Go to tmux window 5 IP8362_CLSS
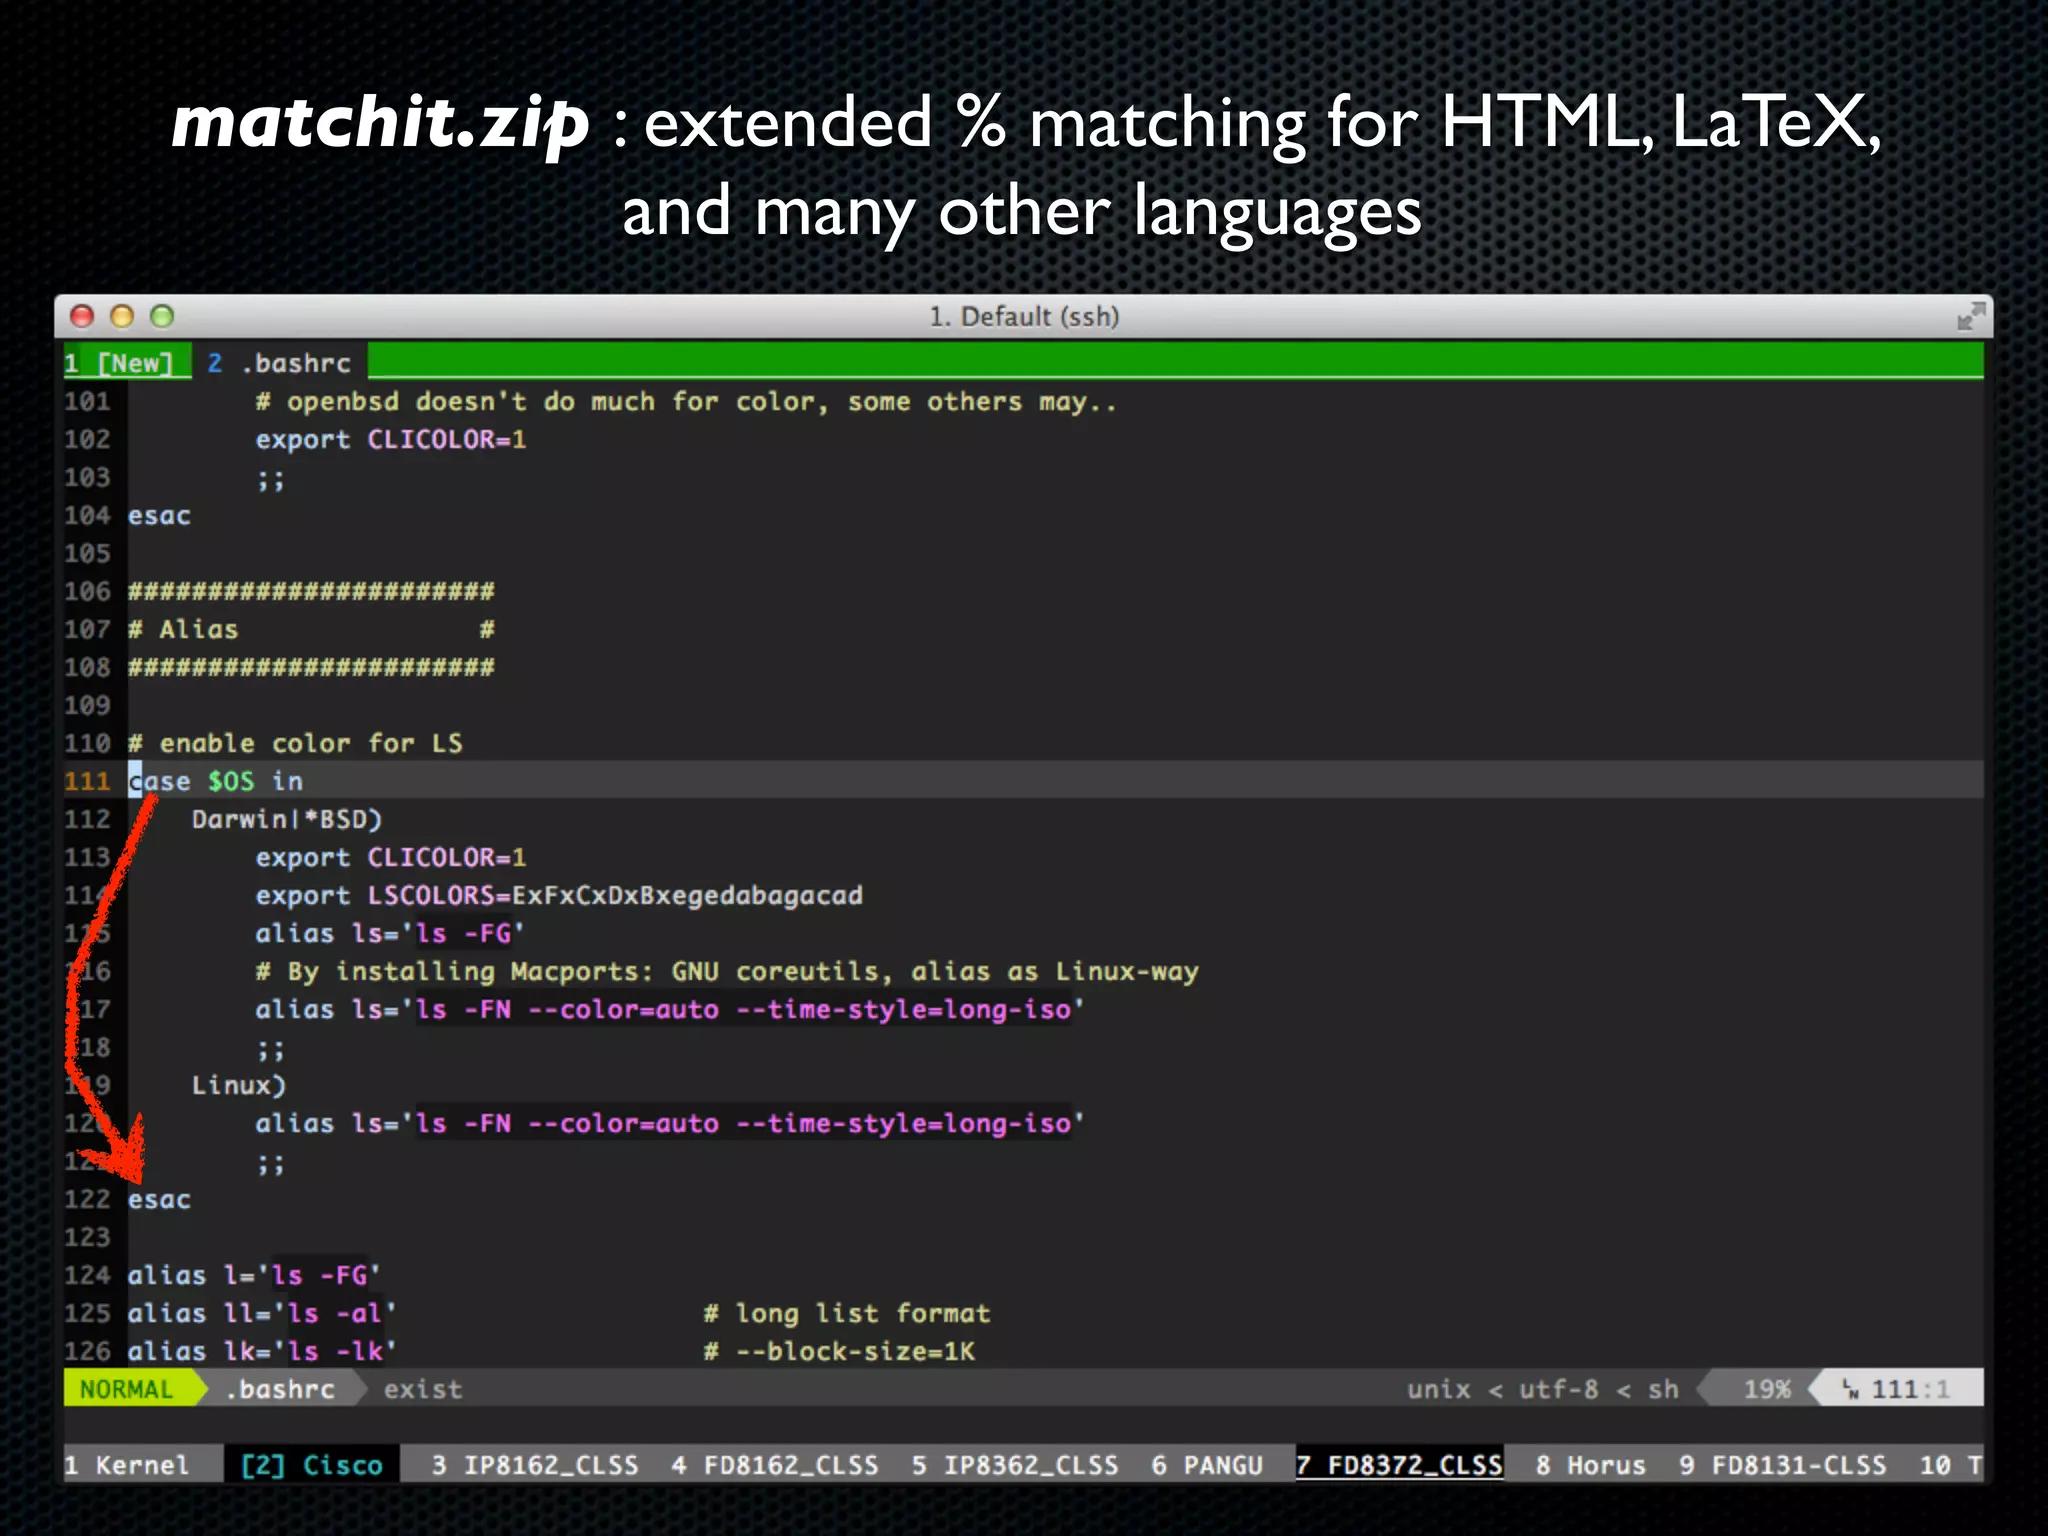 pos(1015,1465)
